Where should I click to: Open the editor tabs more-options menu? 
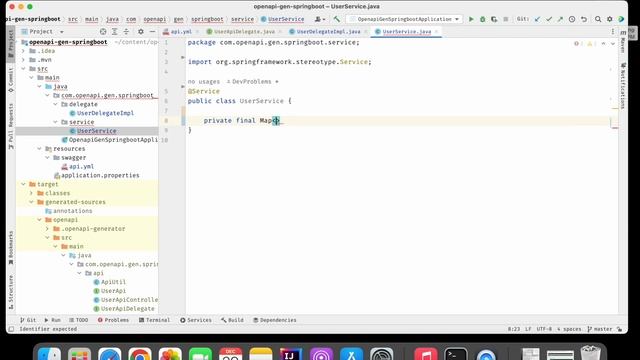pos(613,31)
